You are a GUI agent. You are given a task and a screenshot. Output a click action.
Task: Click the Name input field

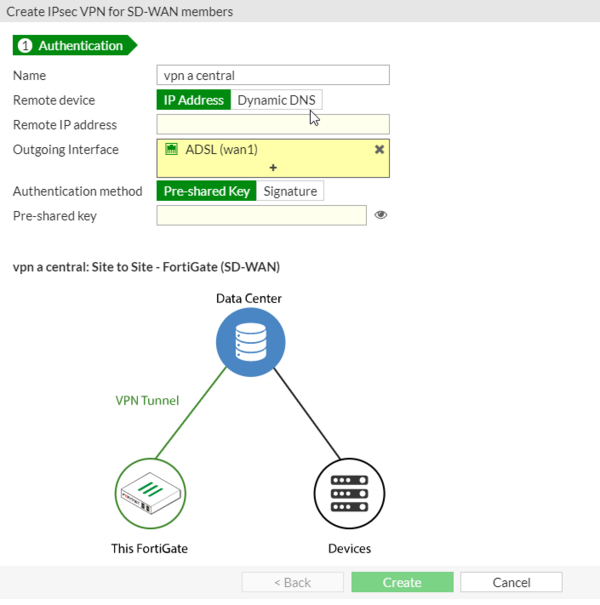(273, 75)
